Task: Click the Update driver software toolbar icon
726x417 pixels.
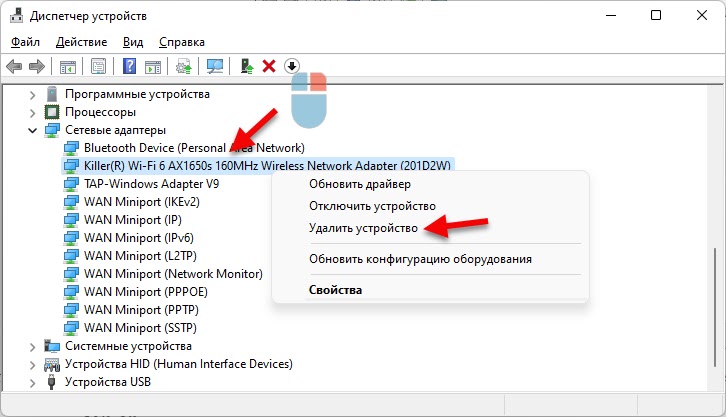Action: (183, 66)
